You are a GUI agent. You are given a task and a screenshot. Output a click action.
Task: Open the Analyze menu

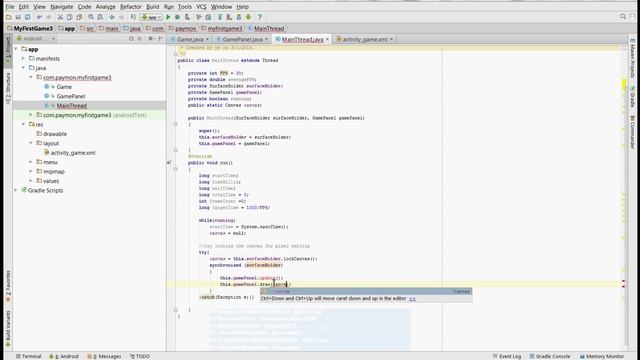(106, 7)
